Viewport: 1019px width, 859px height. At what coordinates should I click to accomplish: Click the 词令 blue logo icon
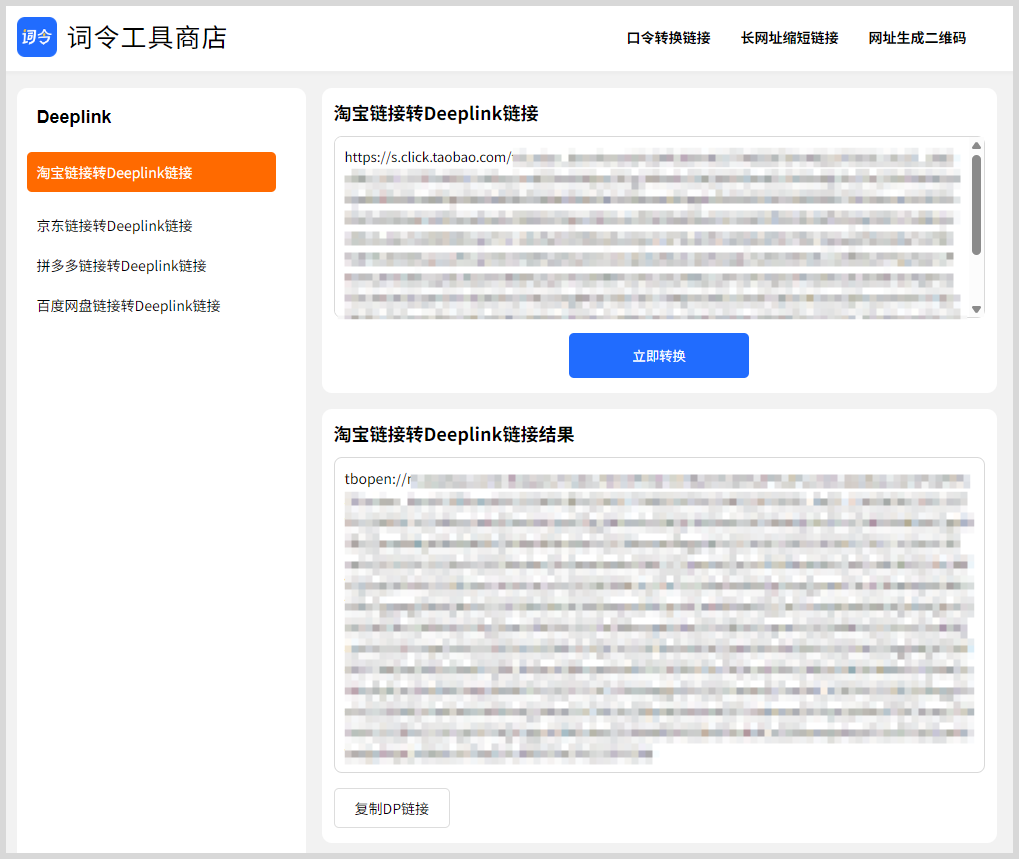click(x=37, y=37)
